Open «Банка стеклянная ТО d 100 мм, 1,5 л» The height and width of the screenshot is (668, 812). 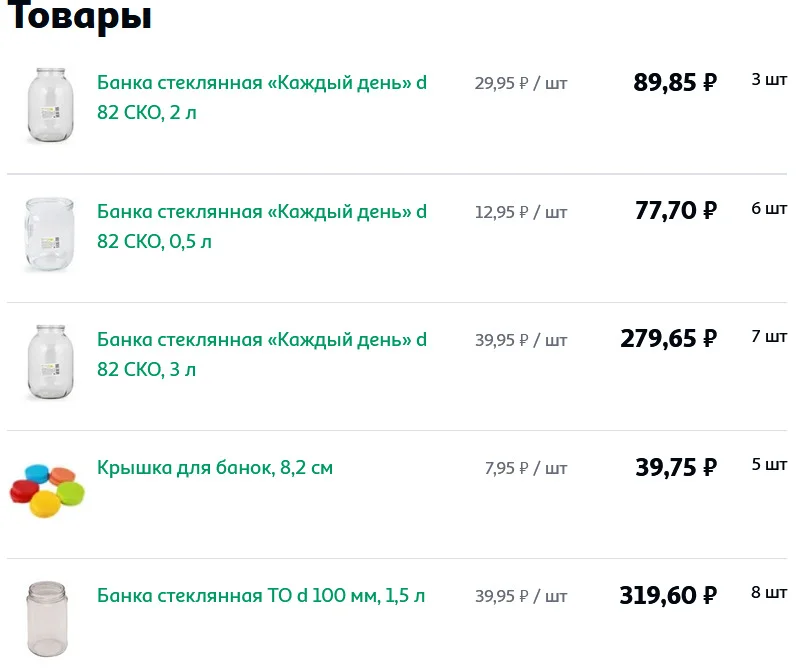pyautogui.click(x=262, y=595)
